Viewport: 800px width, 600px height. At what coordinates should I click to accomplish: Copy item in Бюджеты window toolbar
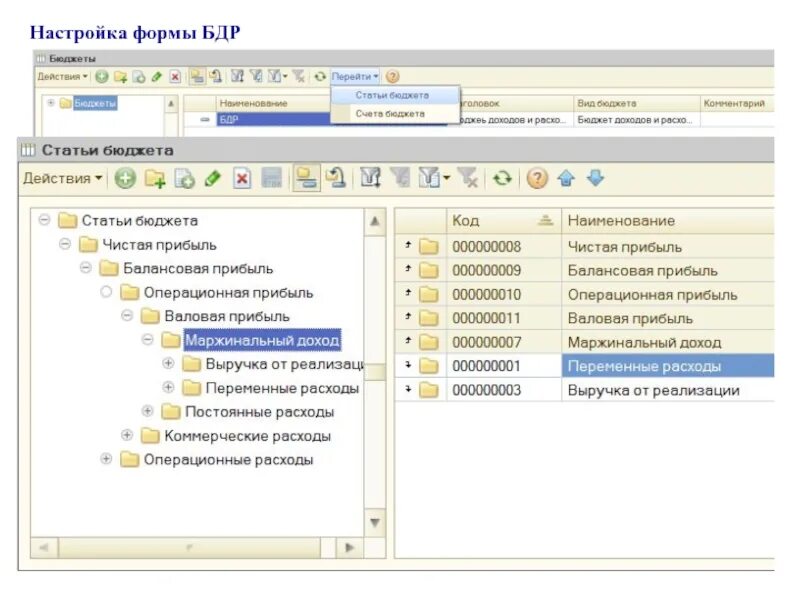139,77
